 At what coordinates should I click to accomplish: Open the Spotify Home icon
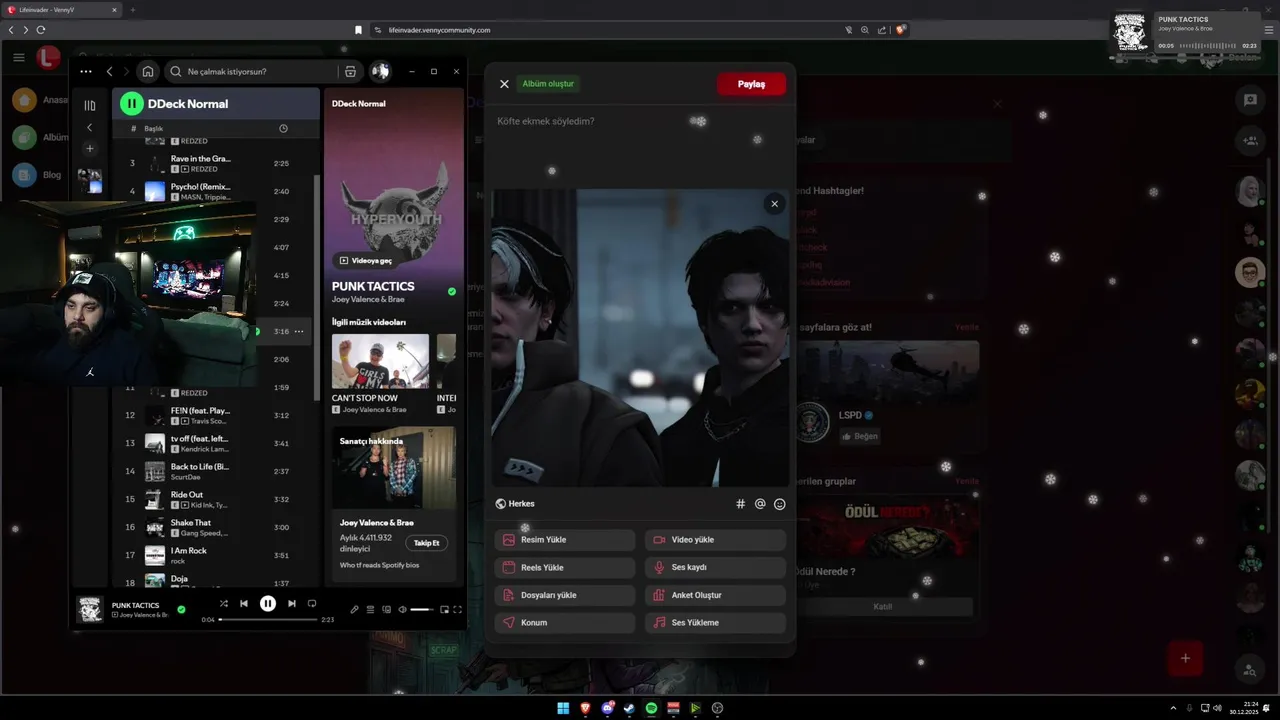(148, 71)
